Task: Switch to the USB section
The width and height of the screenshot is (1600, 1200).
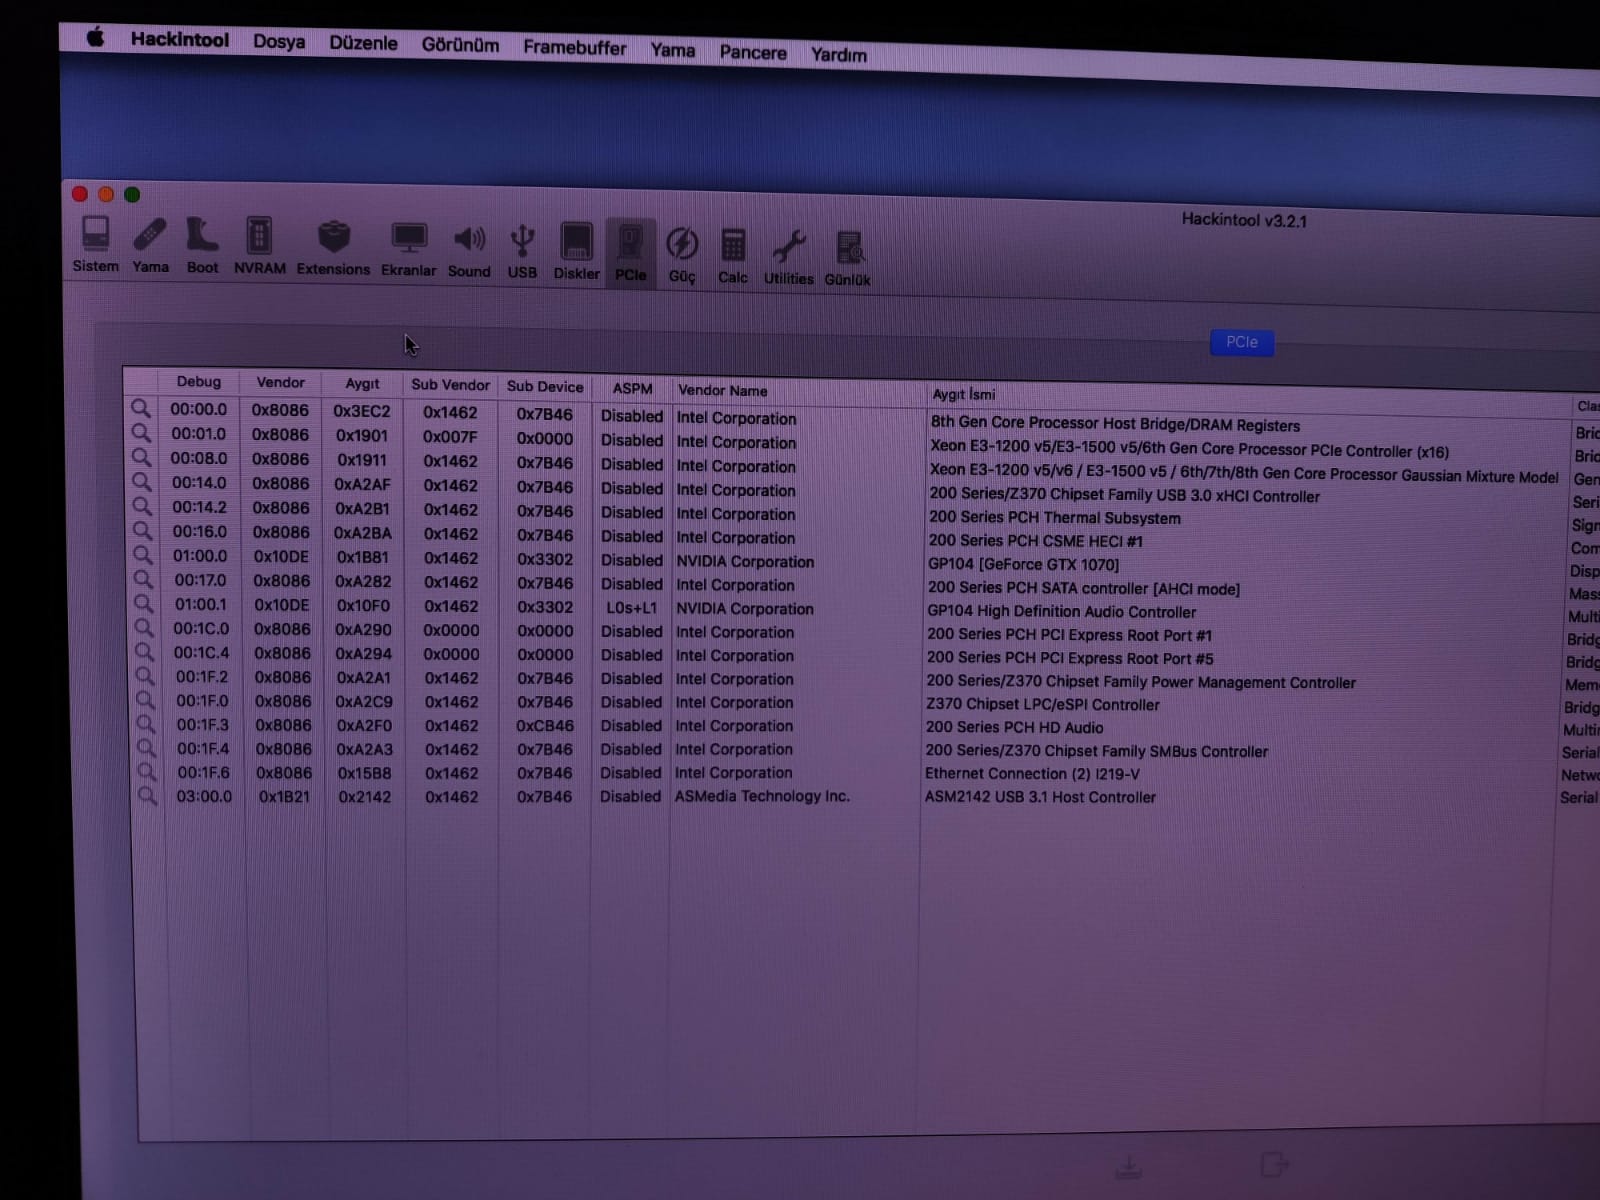Action: (522, 249)
